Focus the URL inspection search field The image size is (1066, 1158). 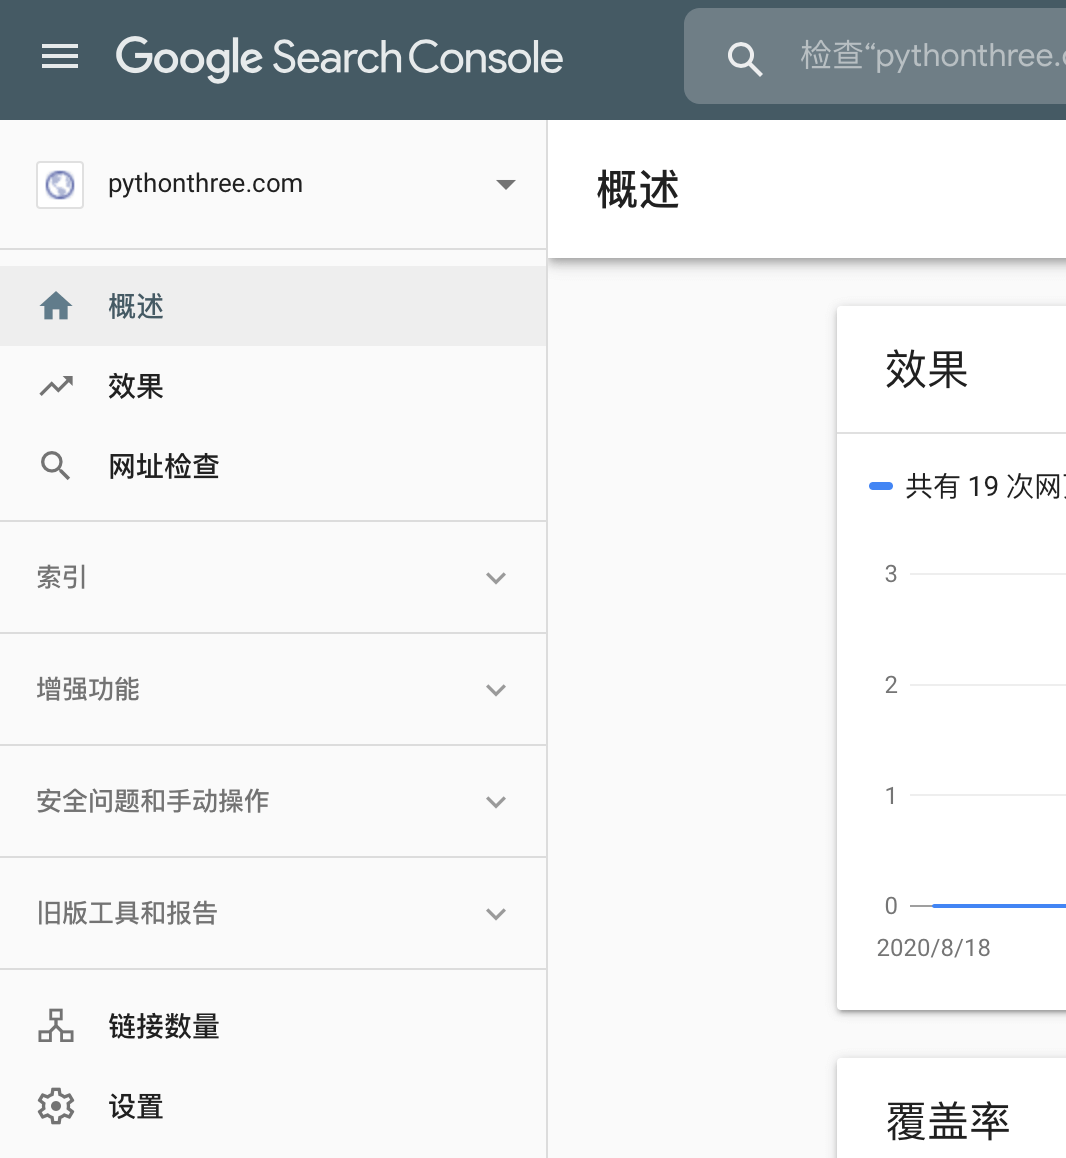point(875,56)
